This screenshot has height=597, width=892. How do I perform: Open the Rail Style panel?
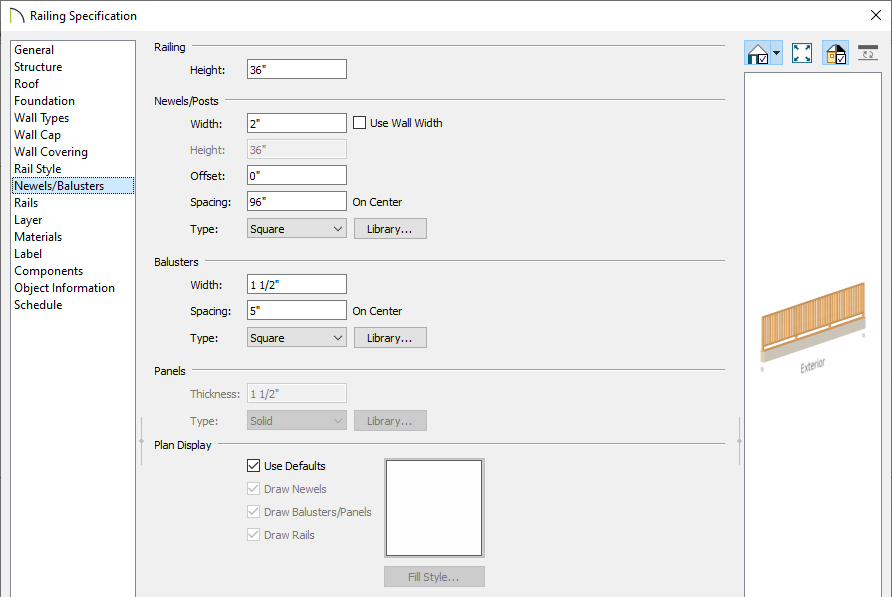tap(37, 169)
